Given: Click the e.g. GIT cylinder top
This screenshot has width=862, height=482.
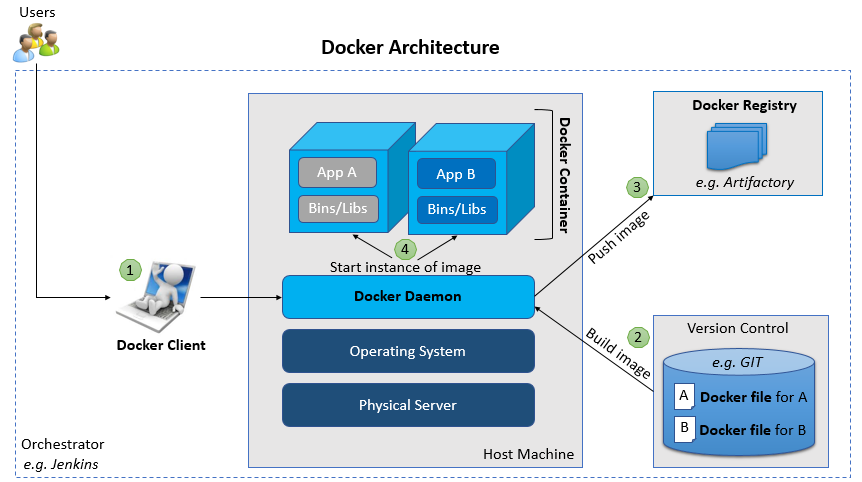Looking at the screenshot, I should click(x=738, y=362).
